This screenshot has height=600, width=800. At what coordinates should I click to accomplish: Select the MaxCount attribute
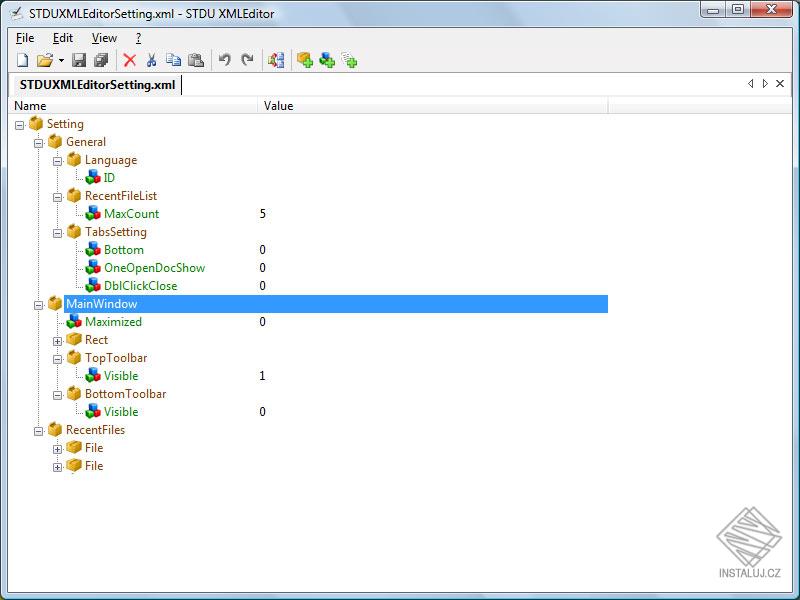pyautogui.click(x=131, y=214)
